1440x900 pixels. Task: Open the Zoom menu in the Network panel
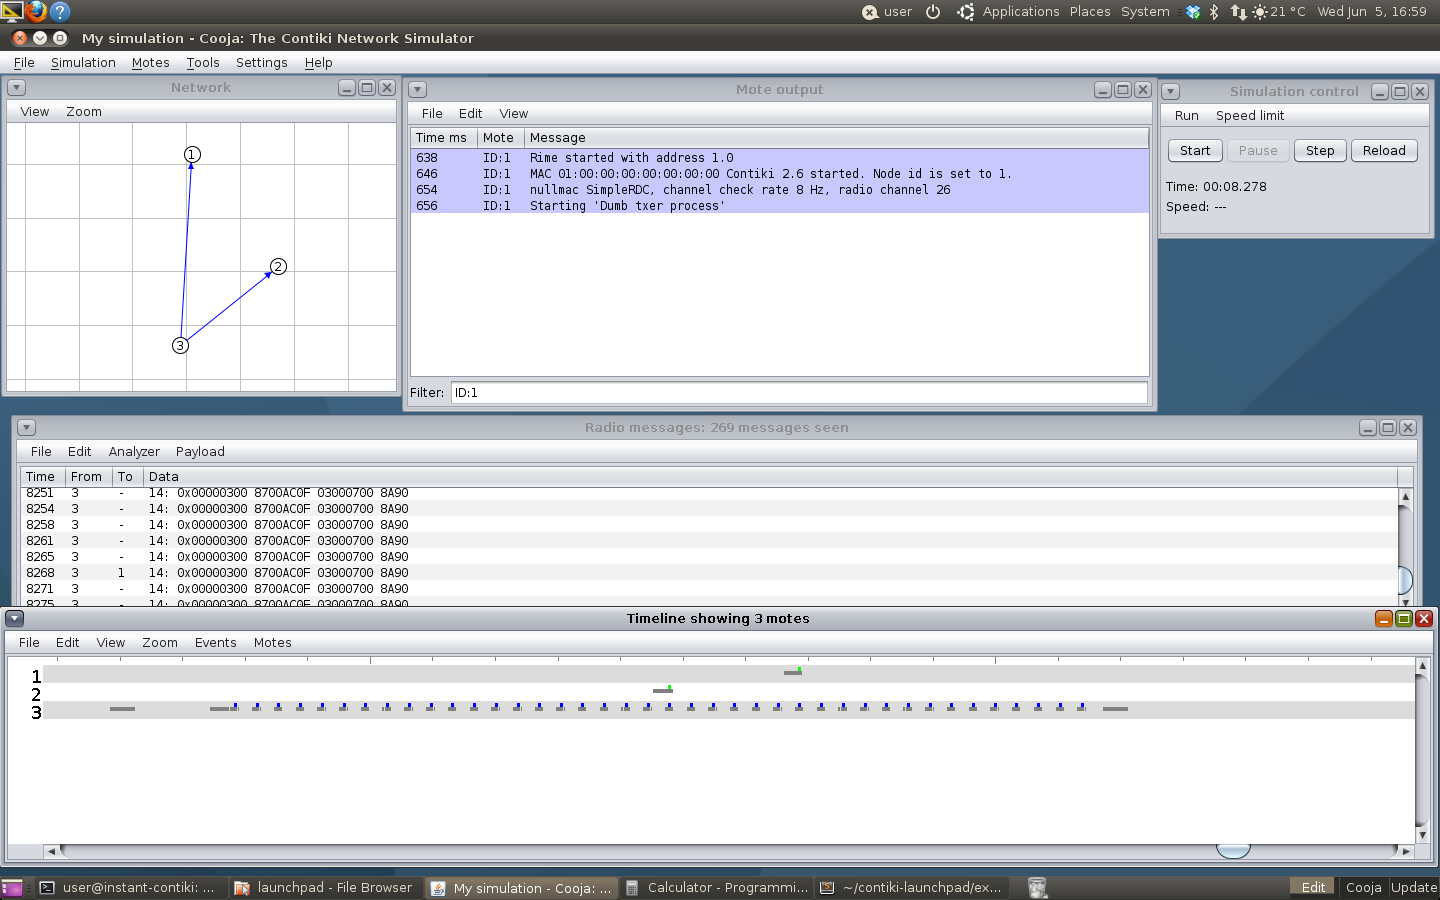(84, 112)
